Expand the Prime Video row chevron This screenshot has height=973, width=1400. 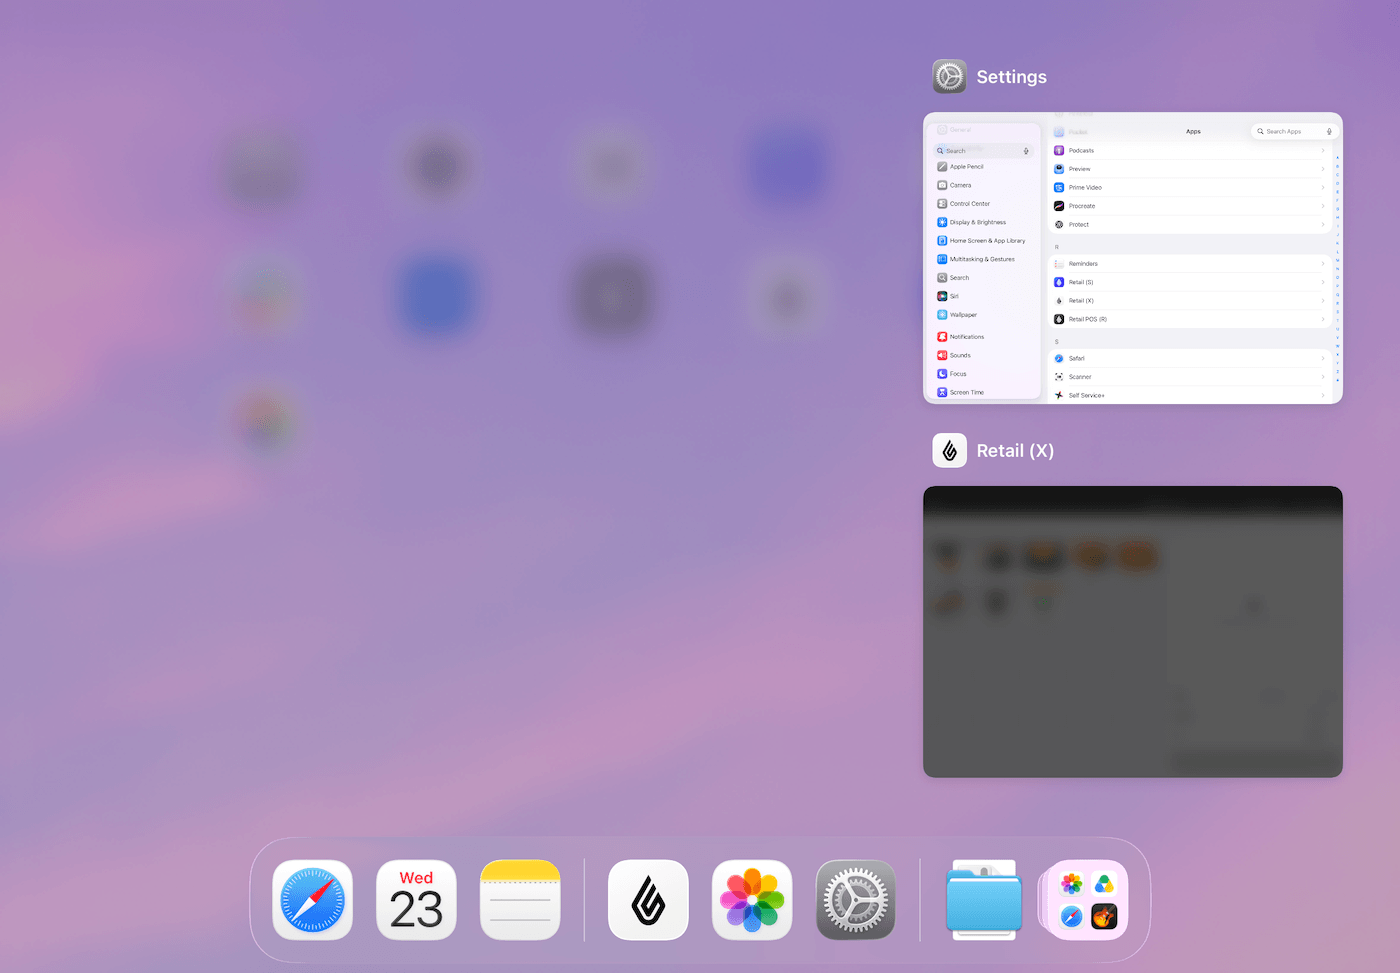click(1323, 188)
